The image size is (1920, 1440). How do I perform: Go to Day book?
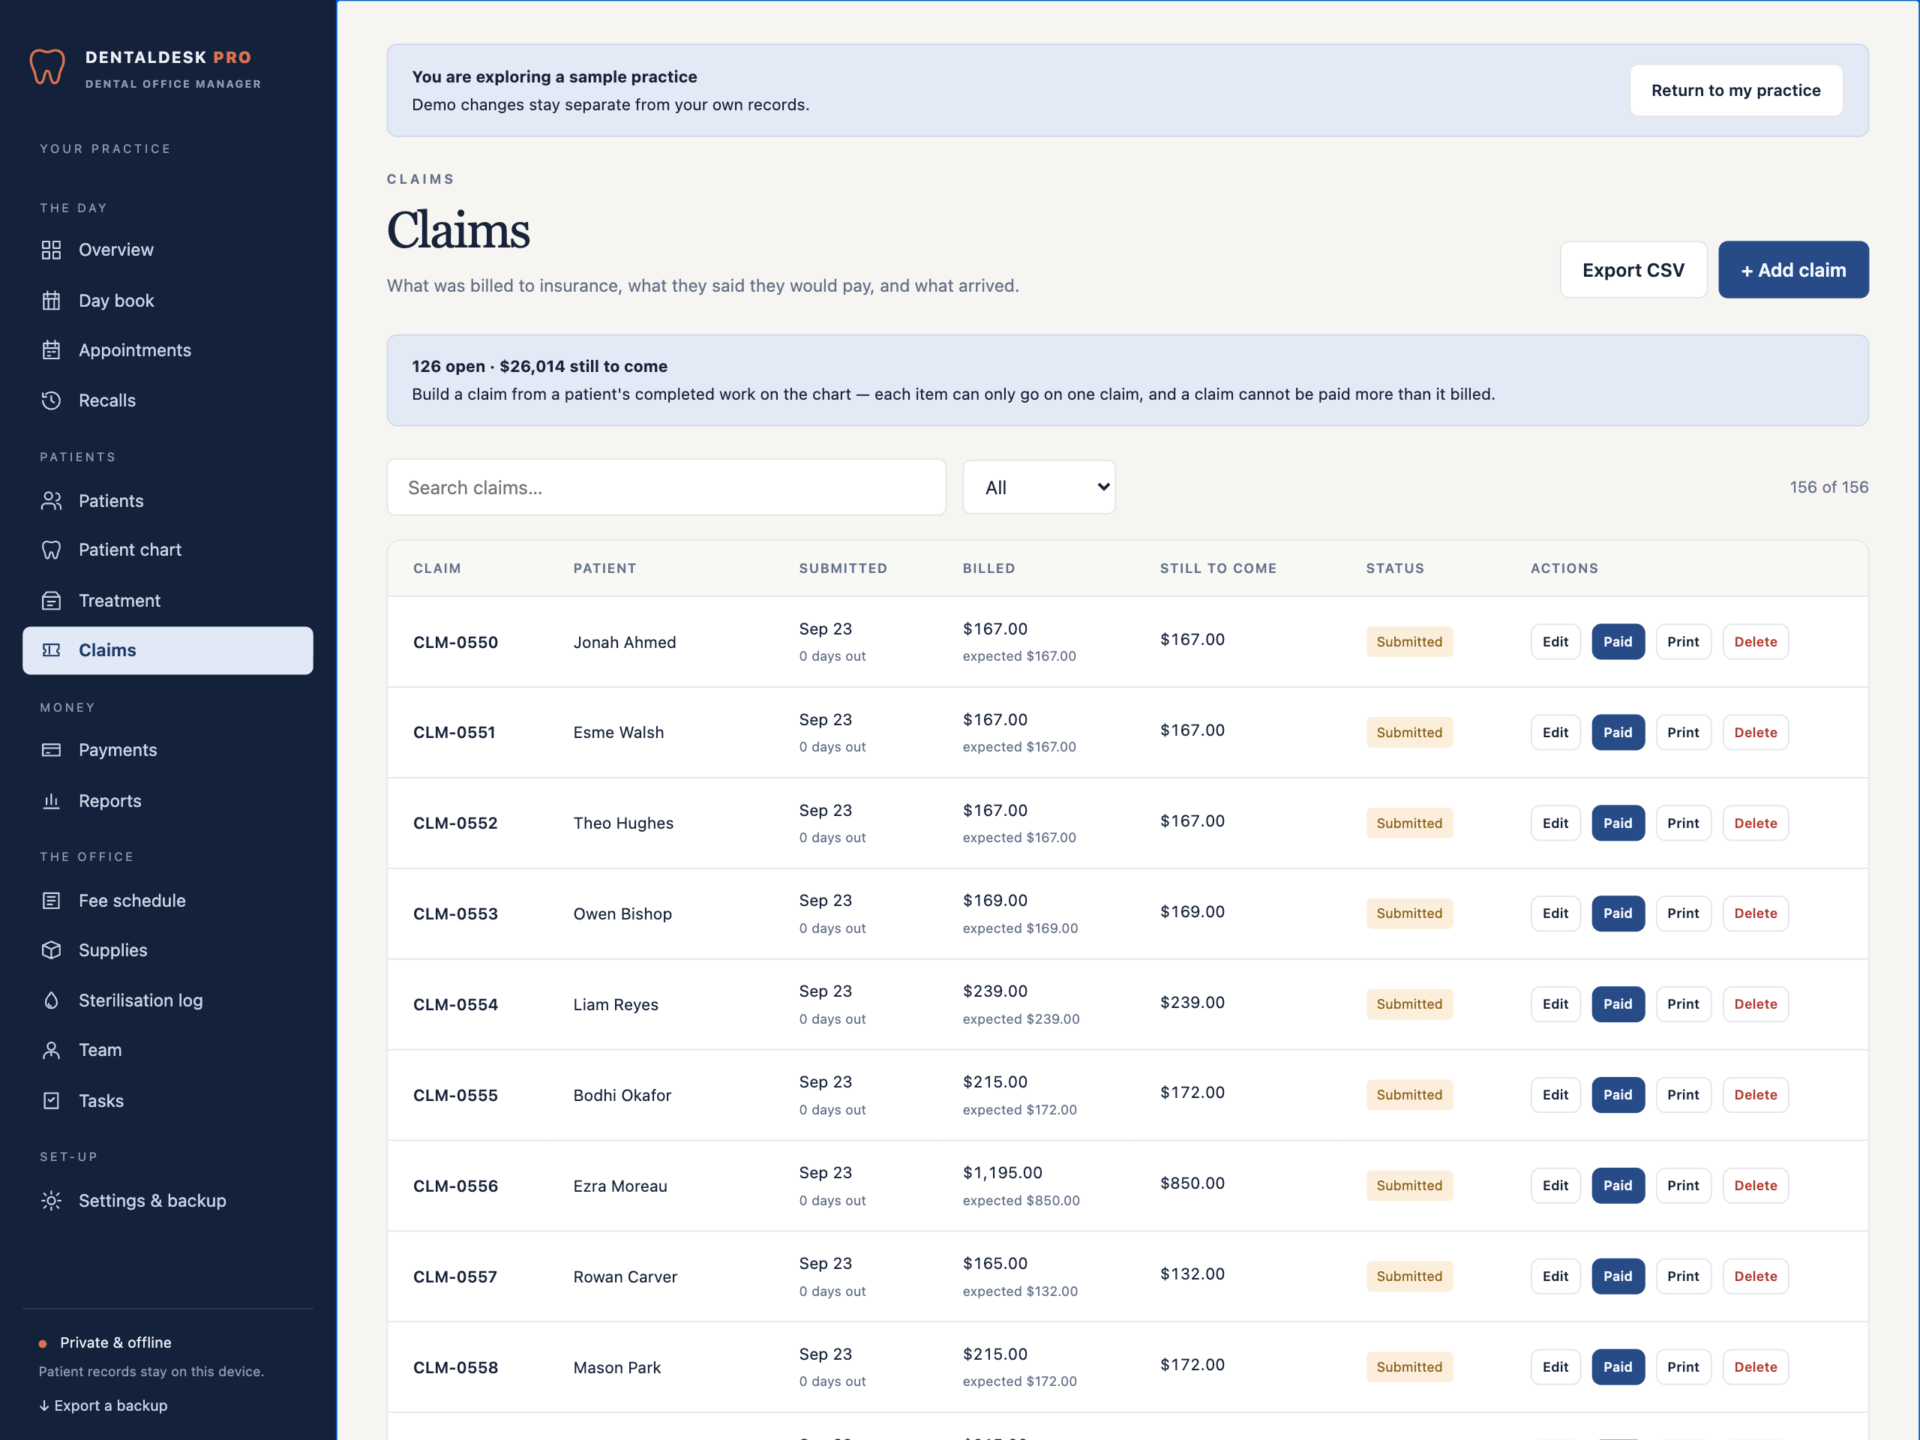click(168, 300)
